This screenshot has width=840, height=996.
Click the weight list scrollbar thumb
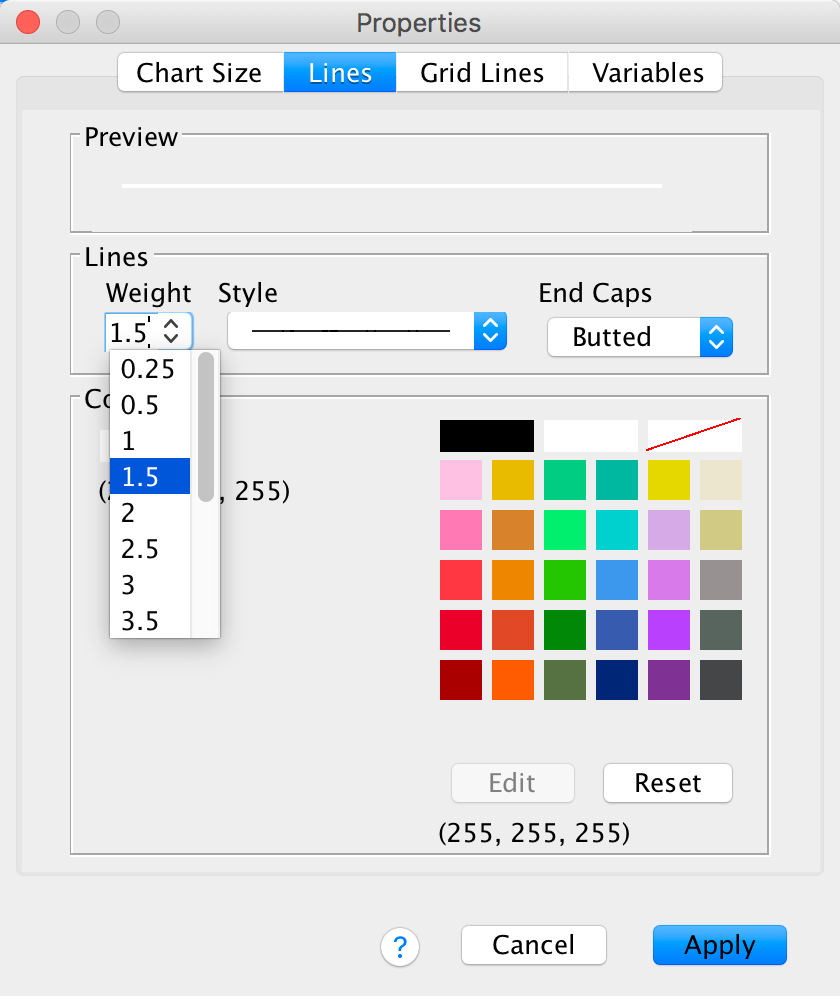coord(206,425)
